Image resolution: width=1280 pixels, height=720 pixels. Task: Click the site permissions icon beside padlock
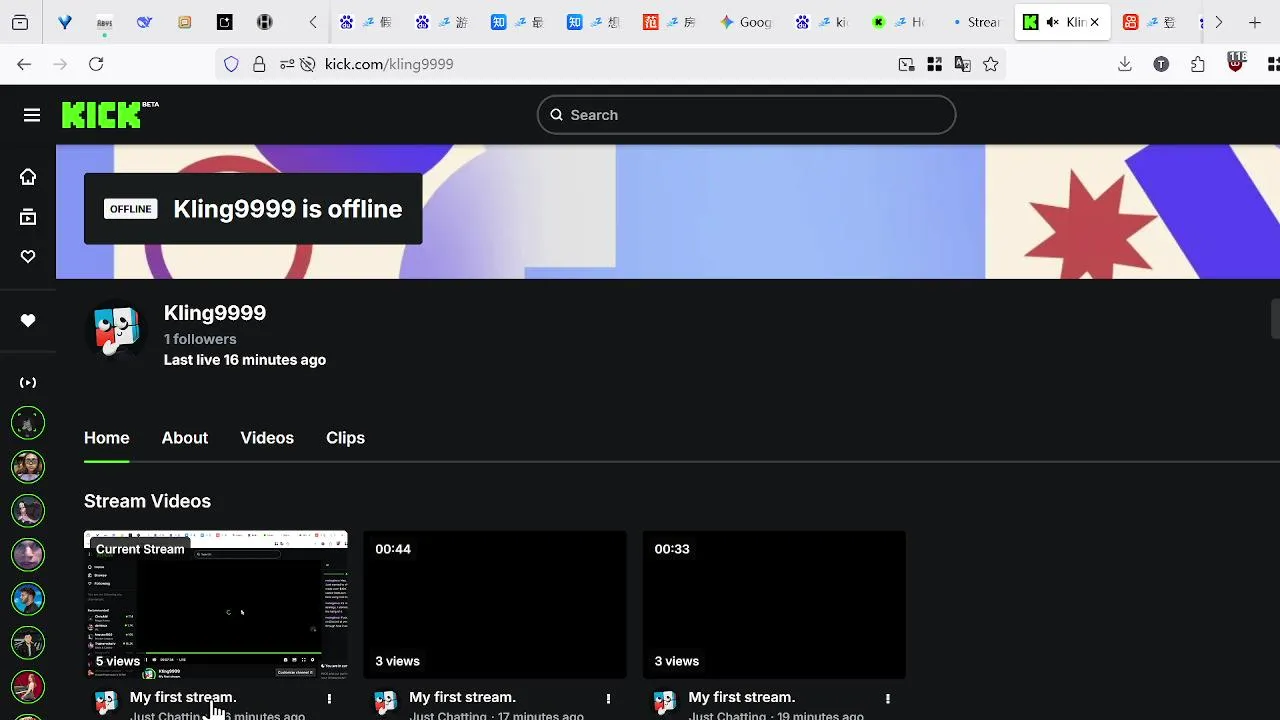(287, 64)
